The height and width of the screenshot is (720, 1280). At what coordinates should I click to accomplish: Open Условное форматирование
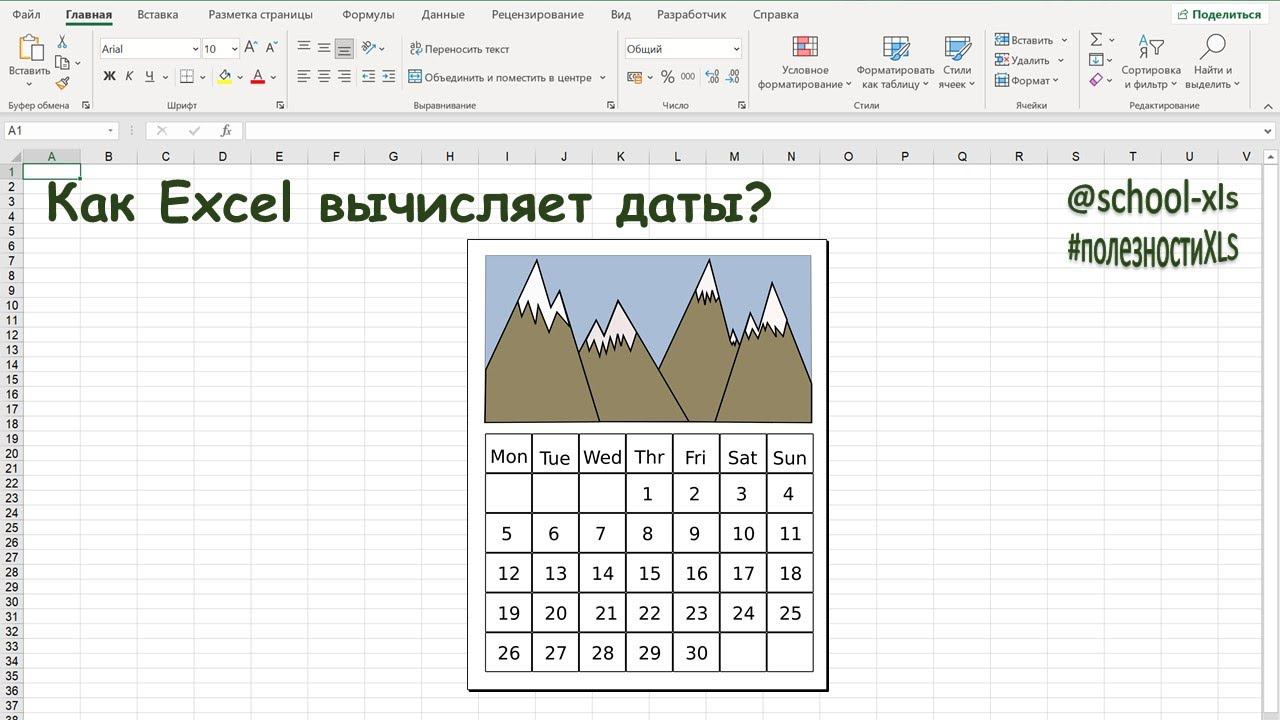[805, 62]
